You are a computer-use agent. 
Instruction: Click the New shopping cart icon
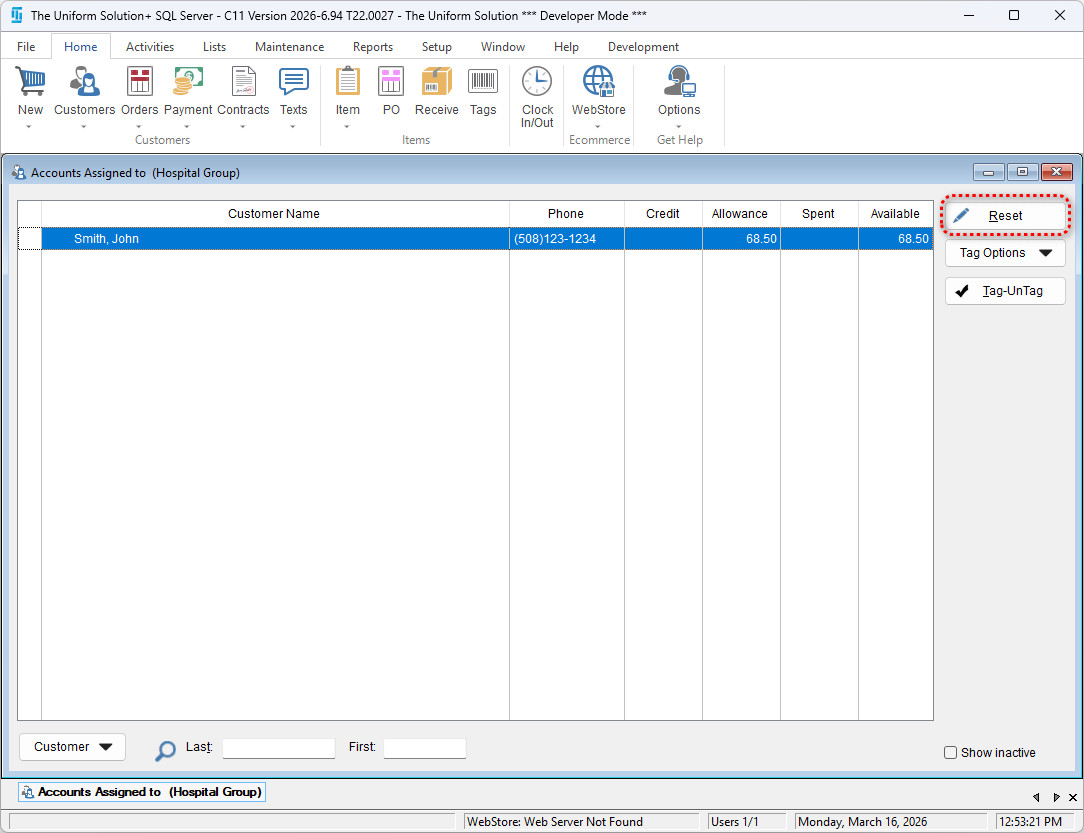pos(30,82)
